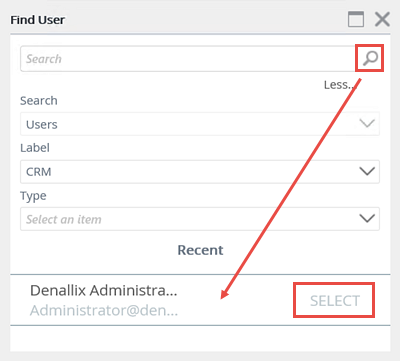Screen dimensions: 400x361
Task: Open the 'Select an item' Type dropdown
Action: 200,219
